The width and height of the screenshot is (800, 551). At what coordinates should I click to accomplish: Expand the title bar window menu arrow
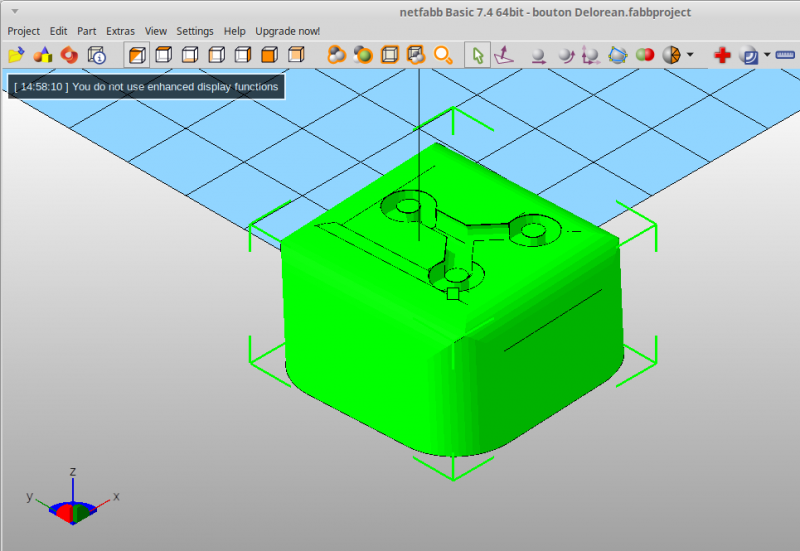[x=15, y=11]
